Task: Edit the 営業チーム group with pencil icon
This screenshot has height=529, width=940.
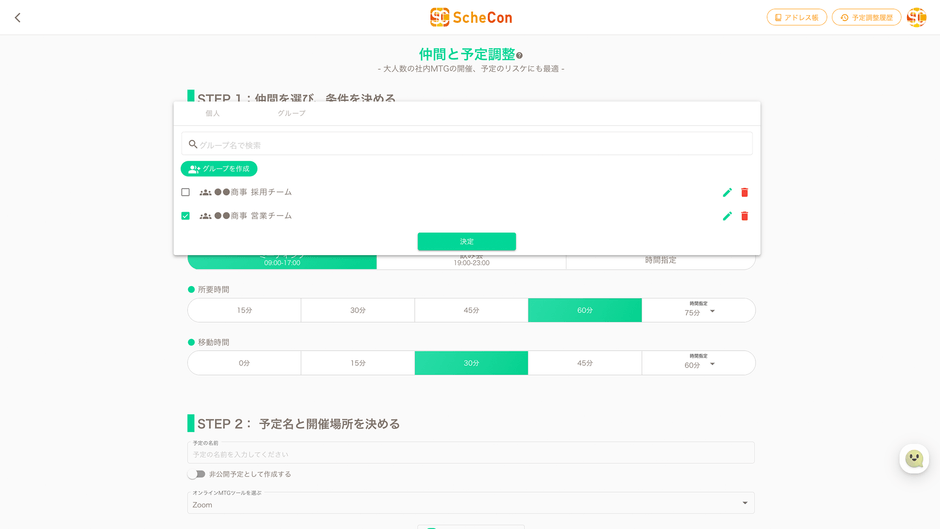Action: (727, 216)
